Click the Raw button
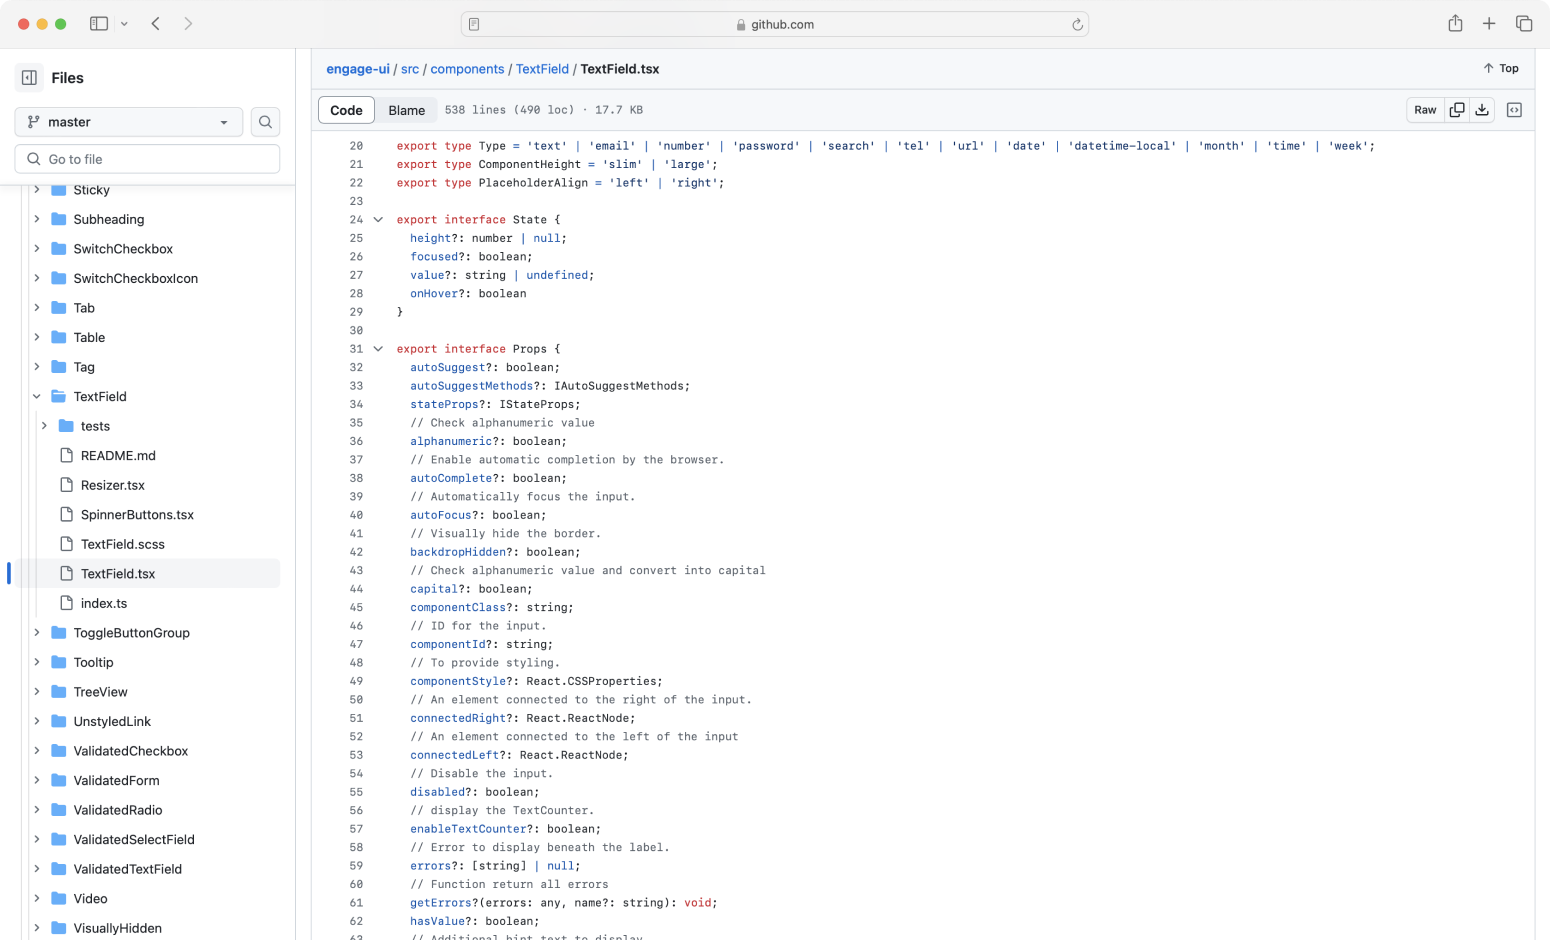 [1425, 110]
